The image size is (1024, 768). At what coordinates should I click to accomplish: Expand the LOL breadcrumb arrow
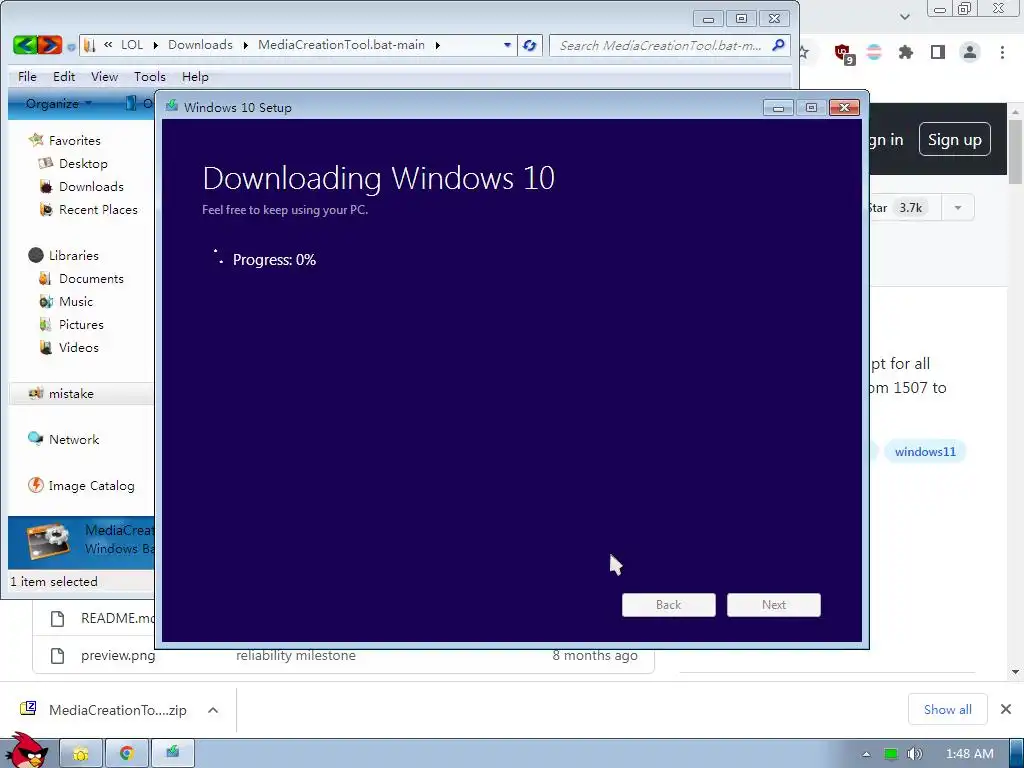point(155,45)
